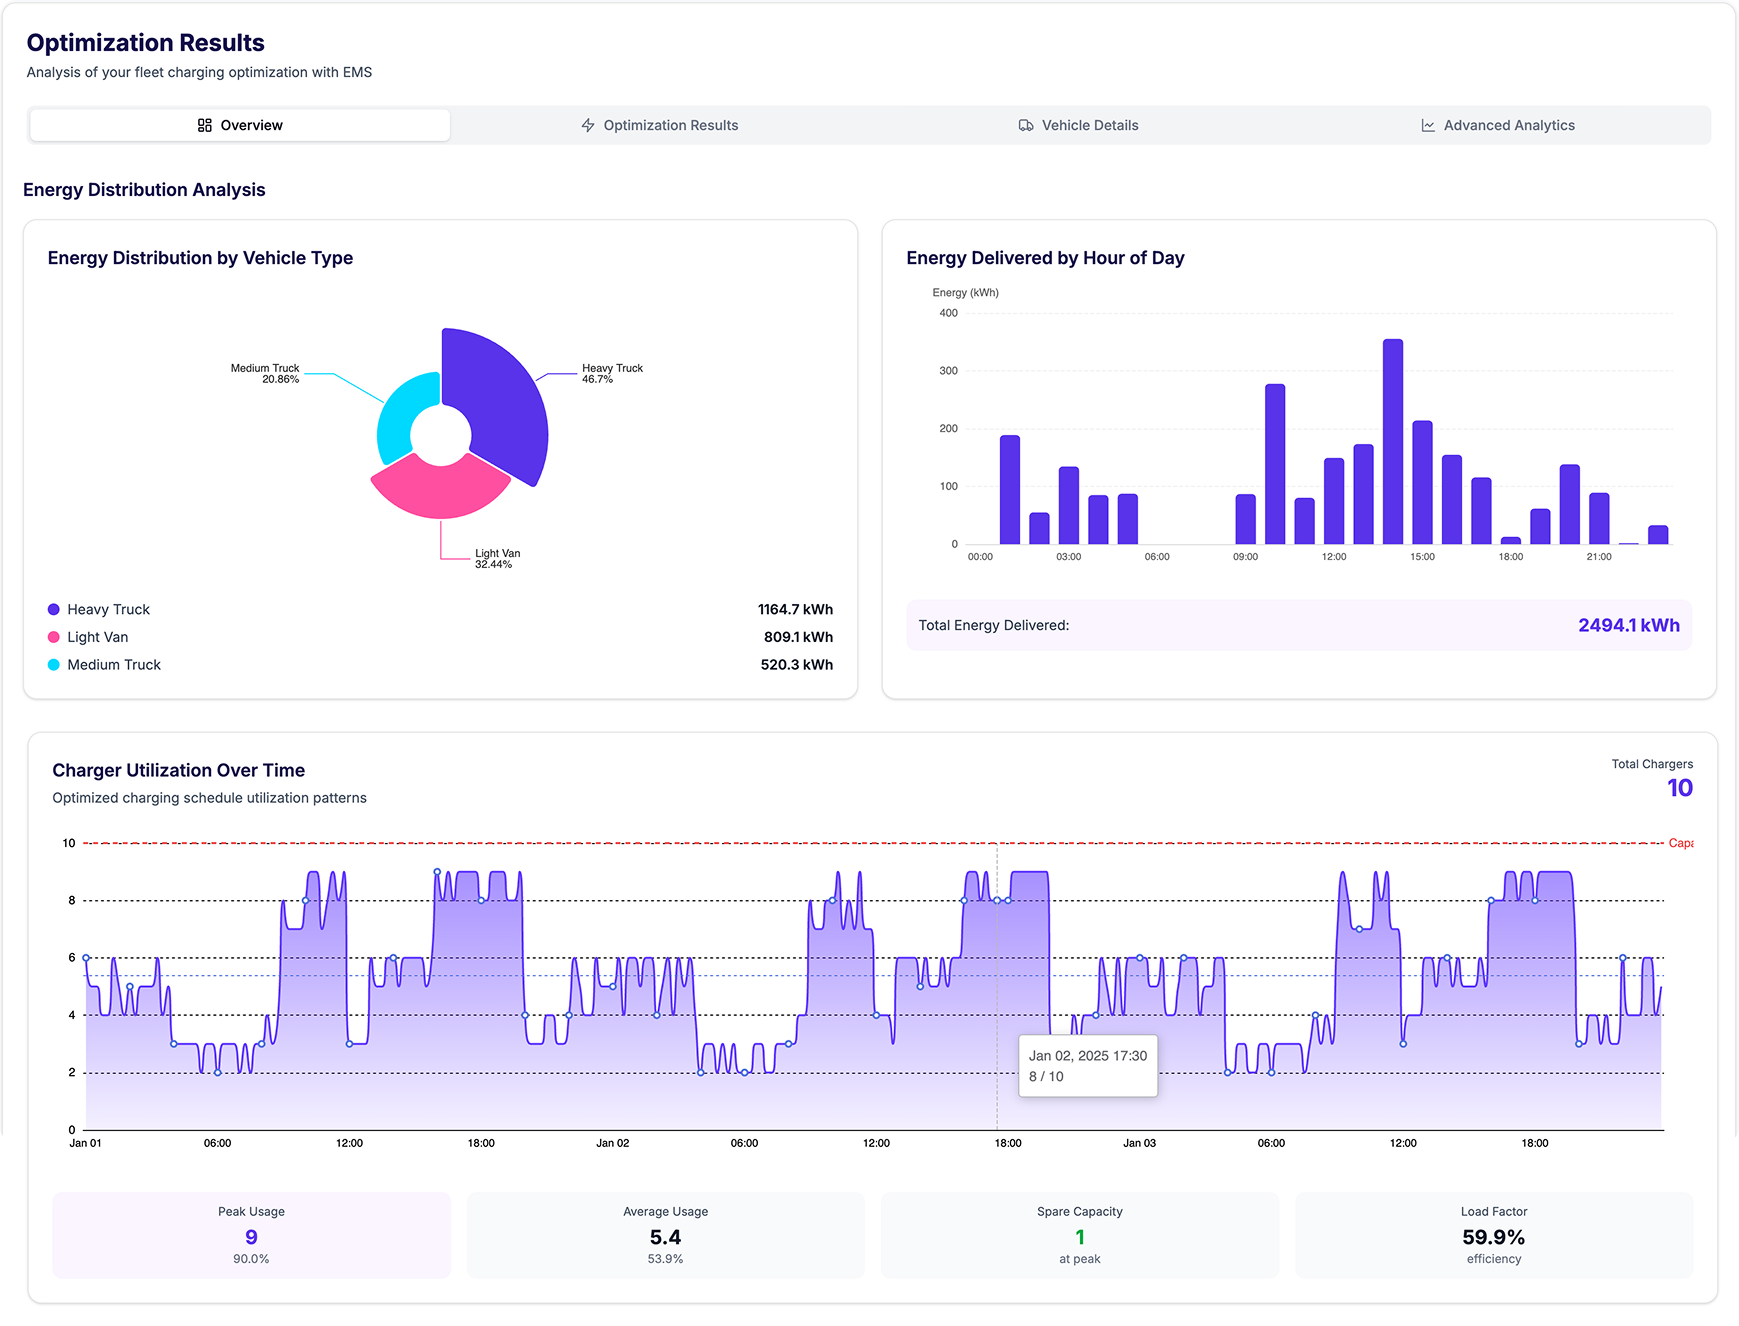Click the Light Van pink donut segment

pos(440,490)
